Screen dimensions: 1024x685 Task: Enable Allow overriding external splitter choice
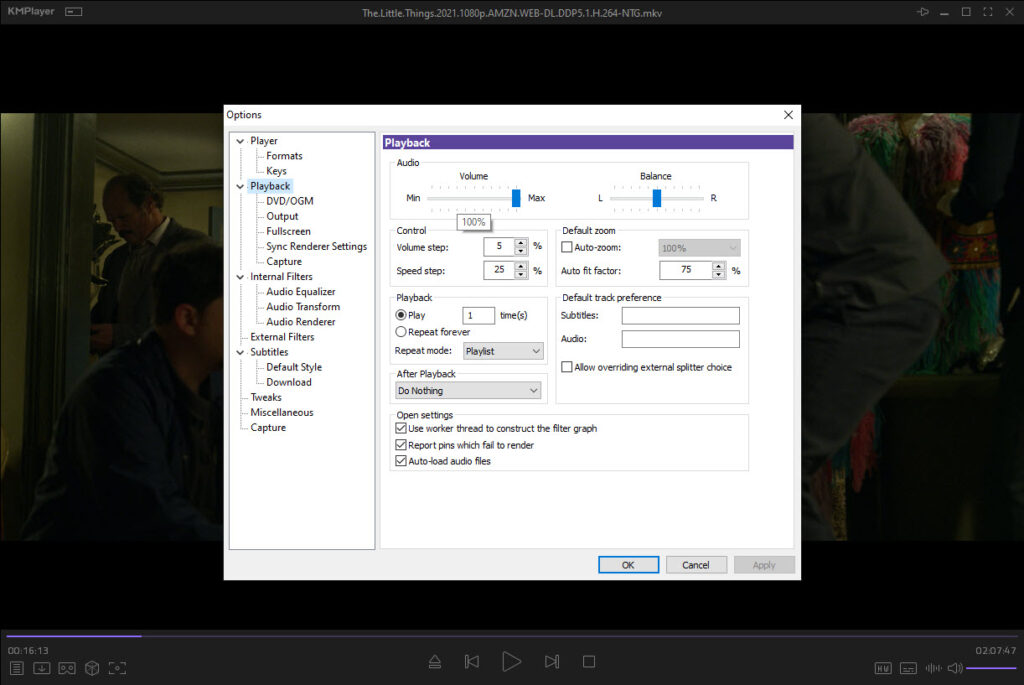567,368
